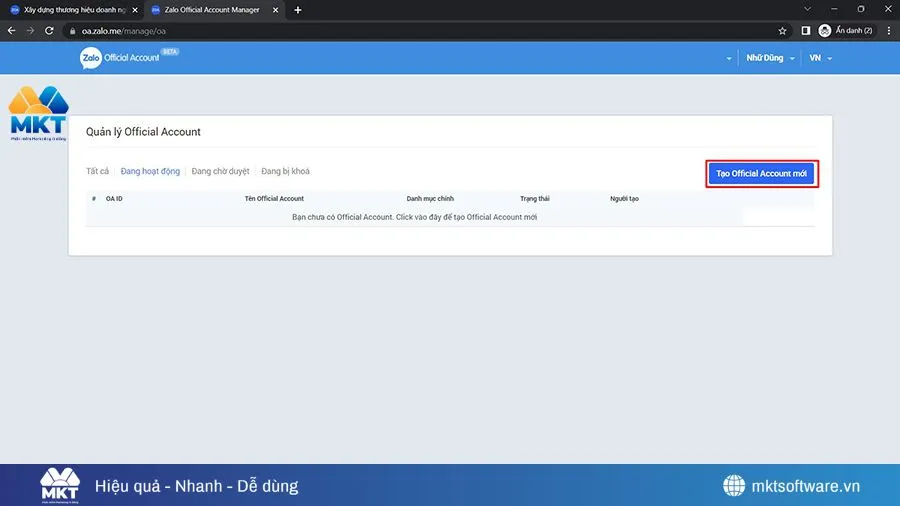Click Tạo Official Account mới button
900x506 pixels.
[x=761, y=173]
